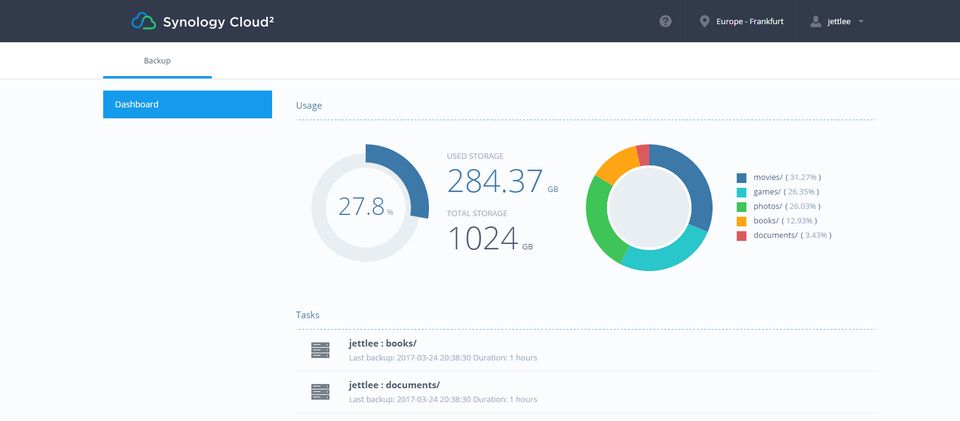
Task: Click the movies/ ( 31.27% ) legend label
Action: pos(787,177)
